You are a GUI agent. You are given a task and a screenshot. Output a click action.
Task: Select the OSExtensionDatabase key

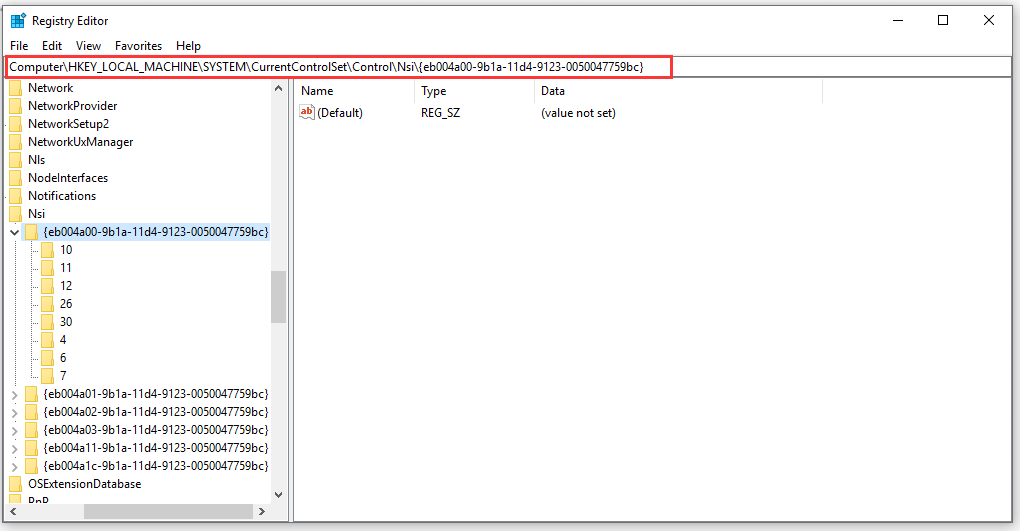point(85,483)
